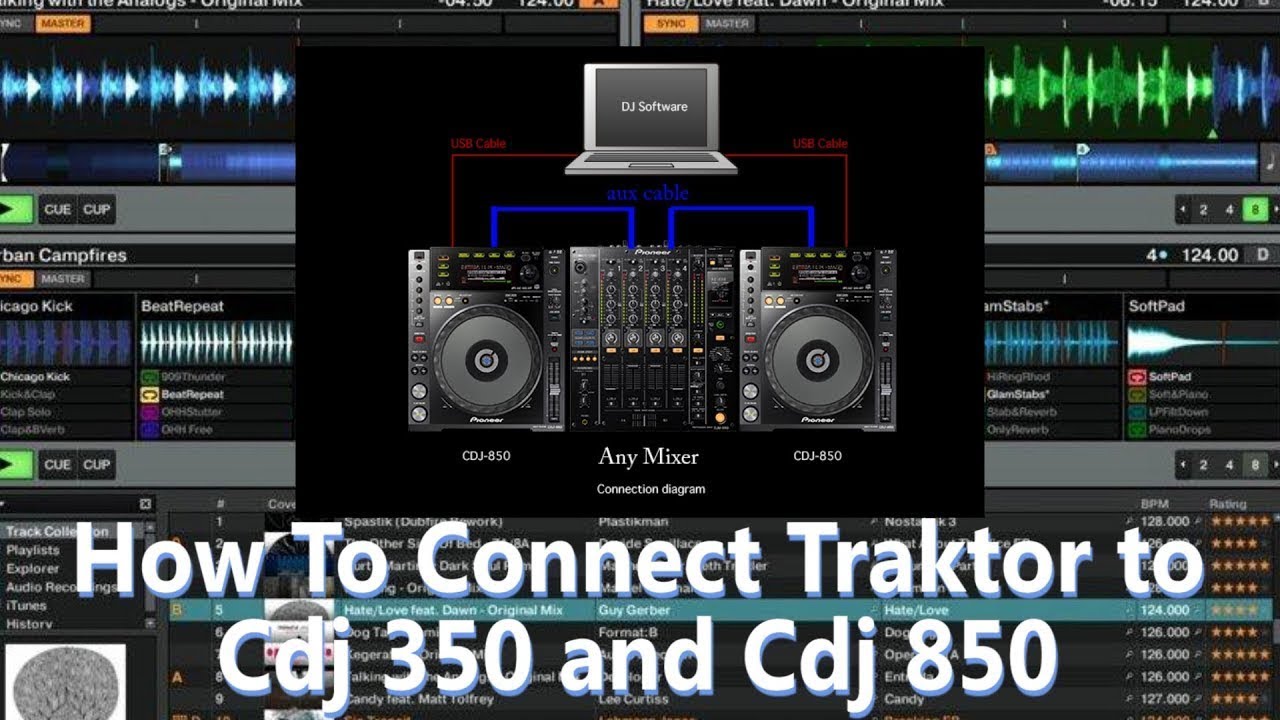Set loop size 4 on upper right deck
Viewport: 1280px width, 720px height.
click(x=1229, y=210)
